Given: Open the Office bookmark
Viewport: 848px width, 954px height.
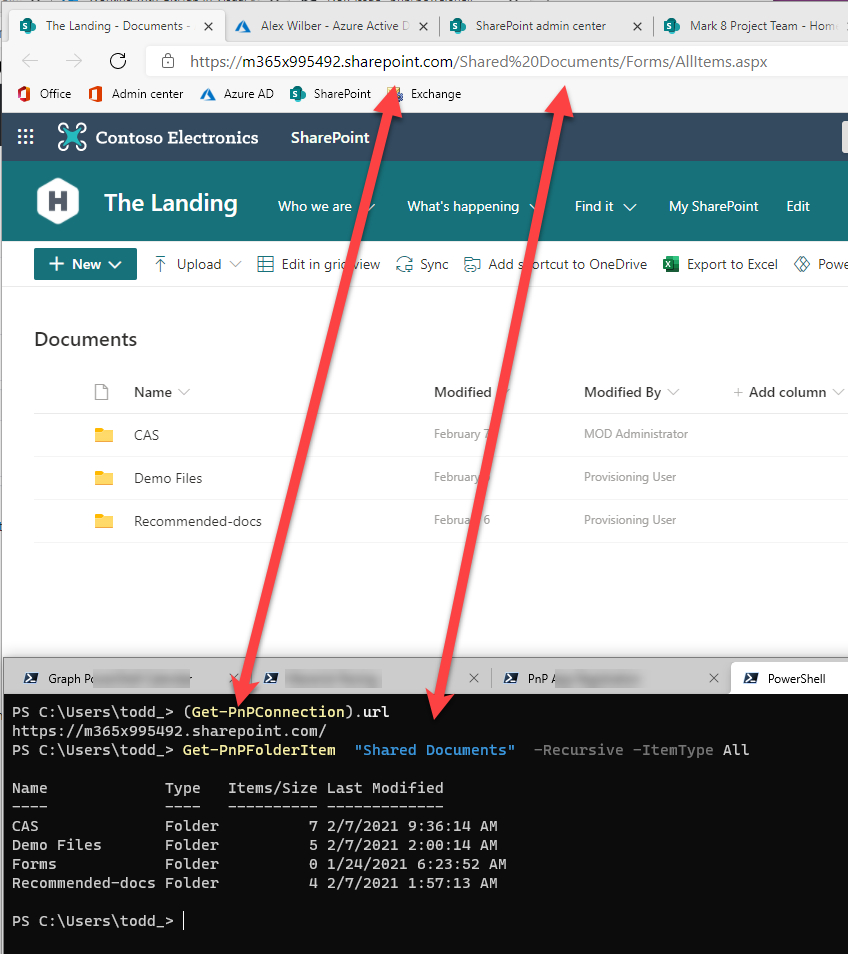Looking at the screenshot, I should point(44,94).
